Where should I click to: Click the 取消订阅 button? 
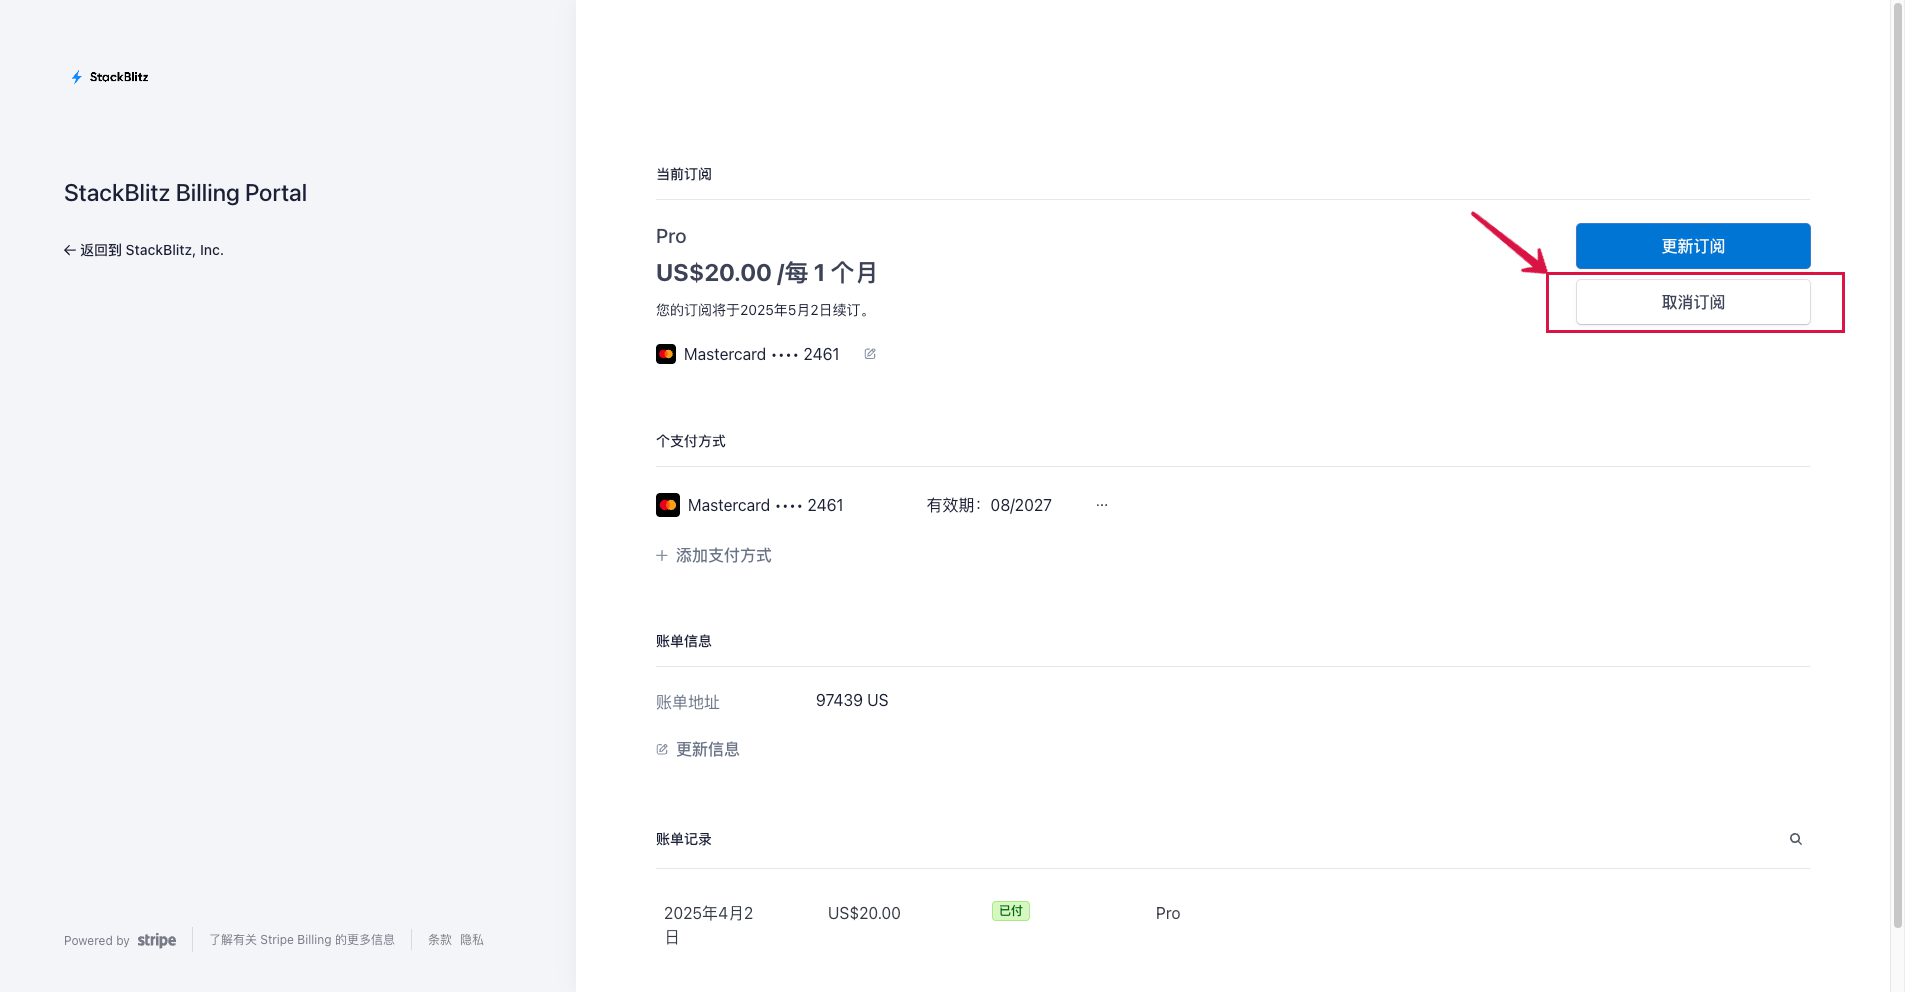1693,302
